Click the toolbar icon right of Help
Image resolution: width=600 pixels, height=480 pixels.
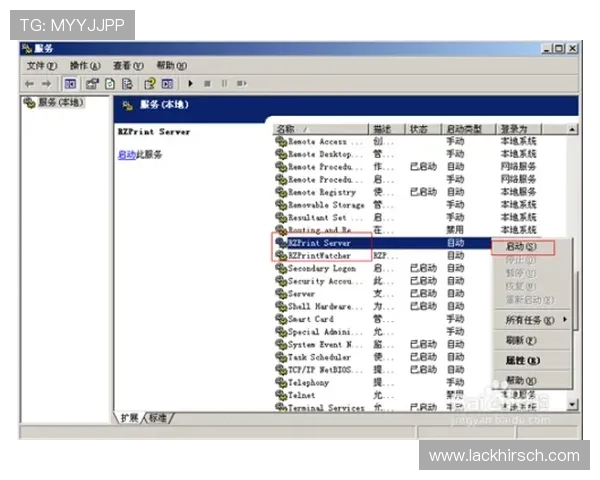click(x=167, y=83)
